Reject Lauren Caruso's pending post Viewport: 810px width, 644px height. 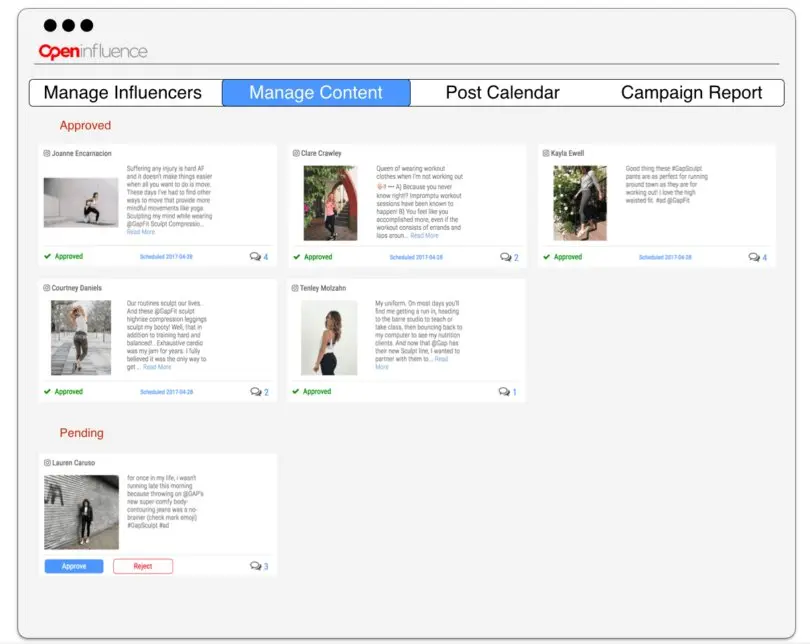click(142, 566)
